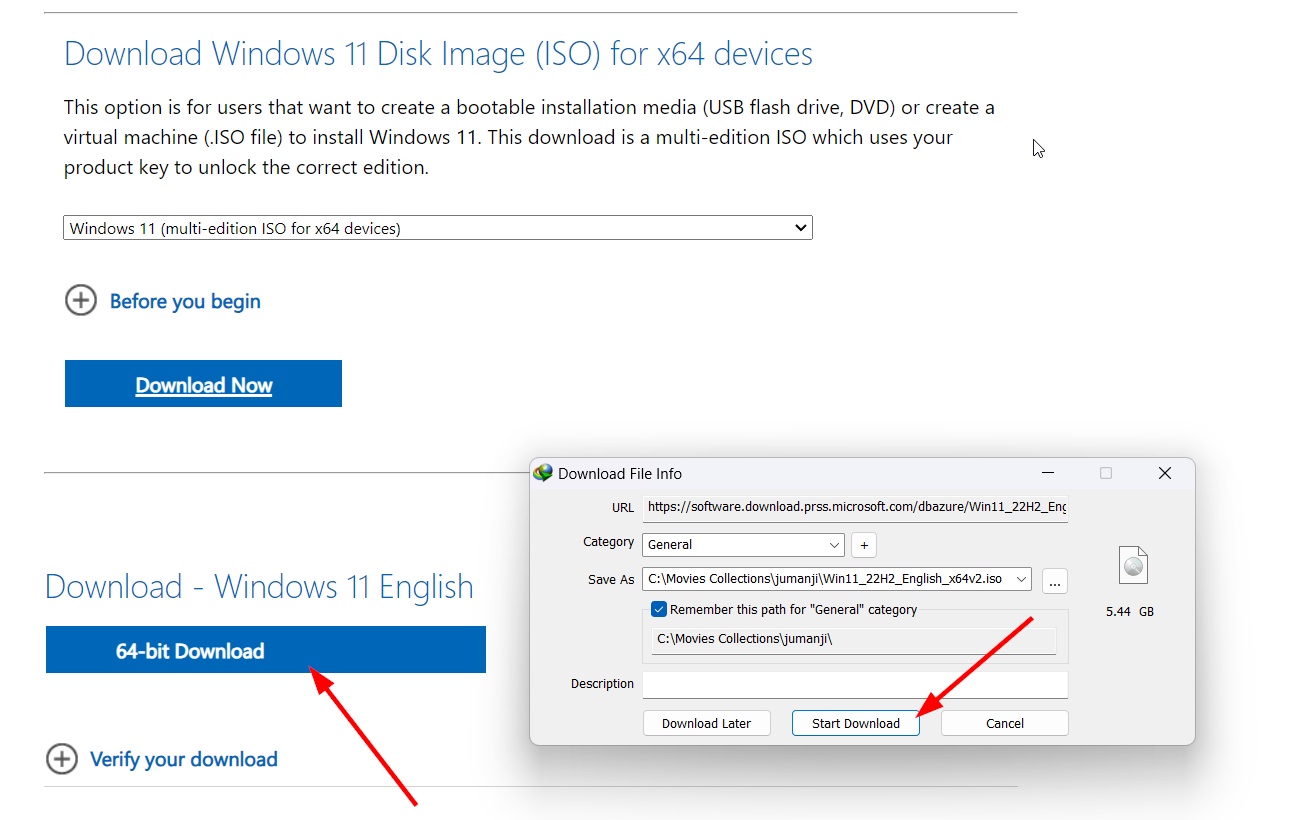The height and width of the screenshot is (820, 1313).
Task: Add a new category with the plus button
Action: [x=864, y=545]
